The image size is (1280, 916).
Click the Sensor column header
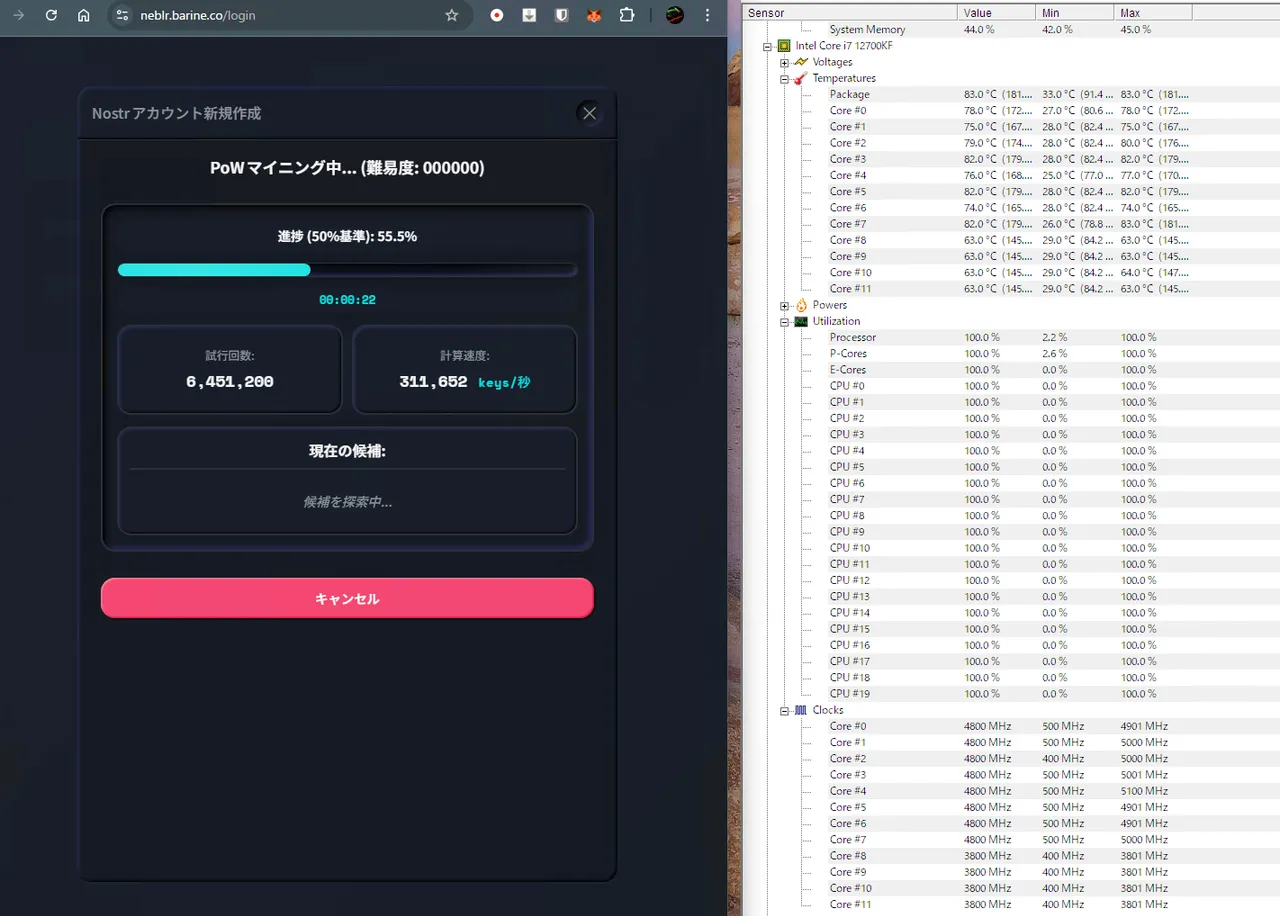(x=850, y=13)
